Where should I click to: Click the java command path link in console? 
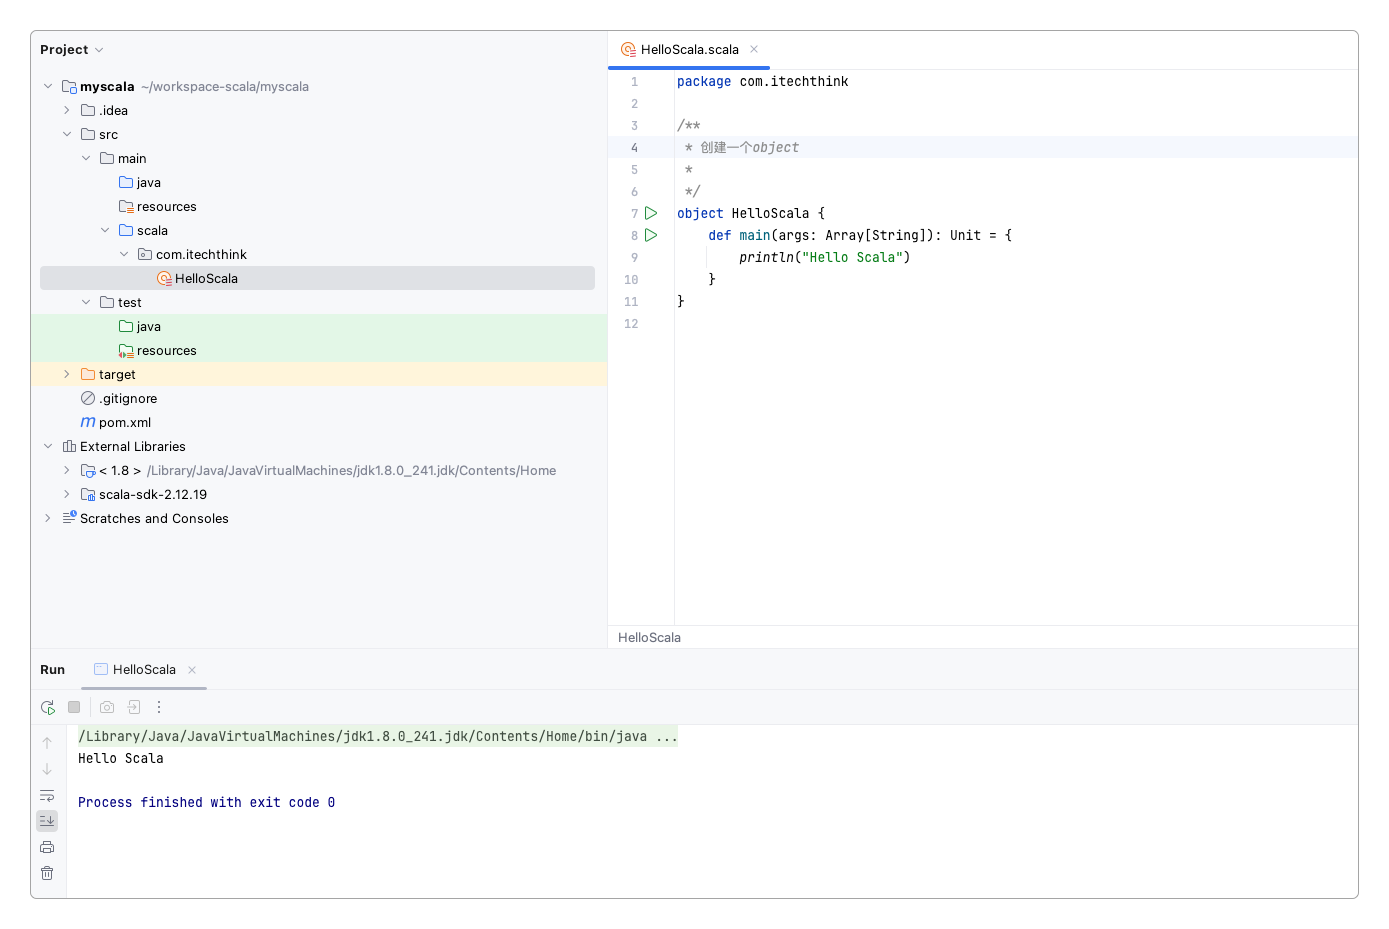click(x=378, y=736)
